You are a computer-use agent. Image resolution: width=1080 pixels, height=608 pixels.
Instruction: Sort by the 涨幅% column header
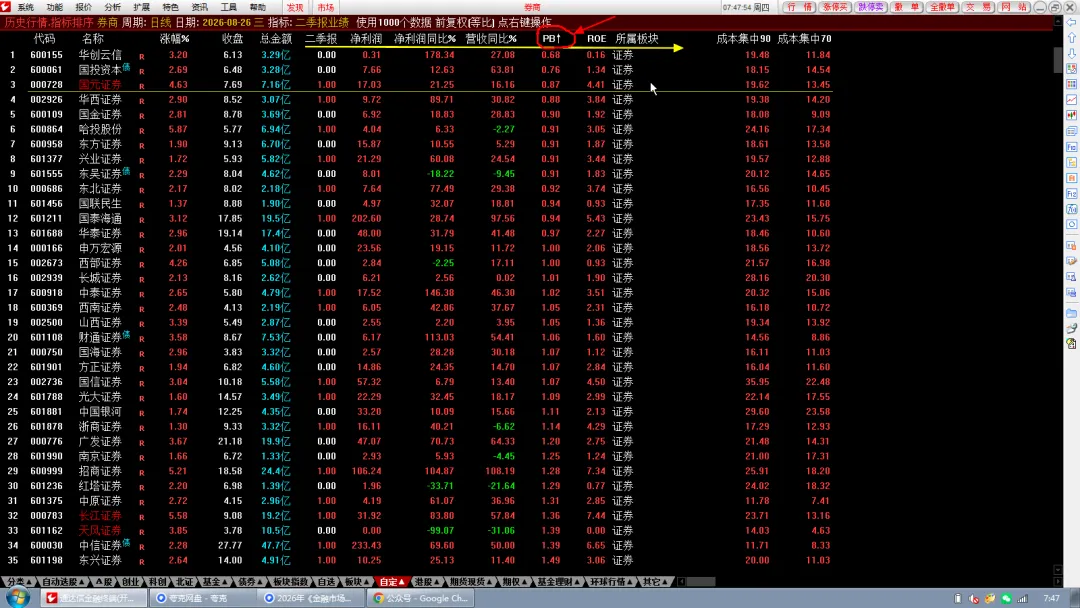174,39
